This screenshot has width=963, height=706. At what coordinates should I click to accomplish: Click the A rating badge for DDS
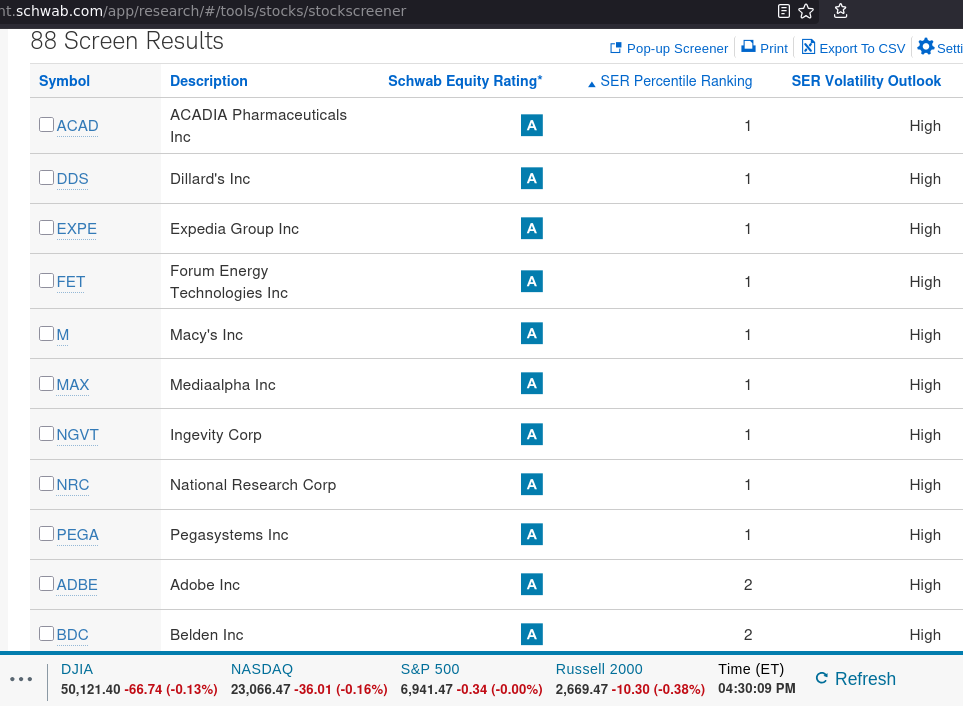tap(532, 179)
